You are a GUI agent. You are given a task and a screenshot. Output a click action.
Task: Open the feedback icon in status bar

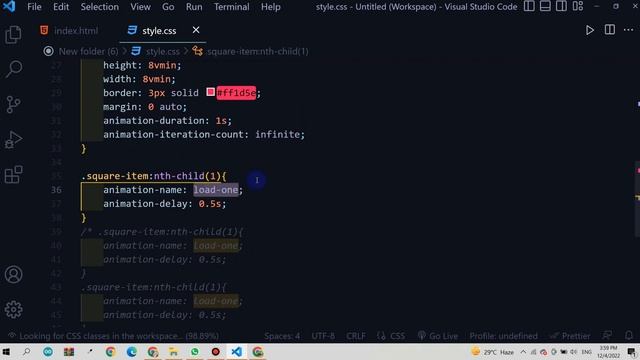pyautogui.click(x=607, y=336)
